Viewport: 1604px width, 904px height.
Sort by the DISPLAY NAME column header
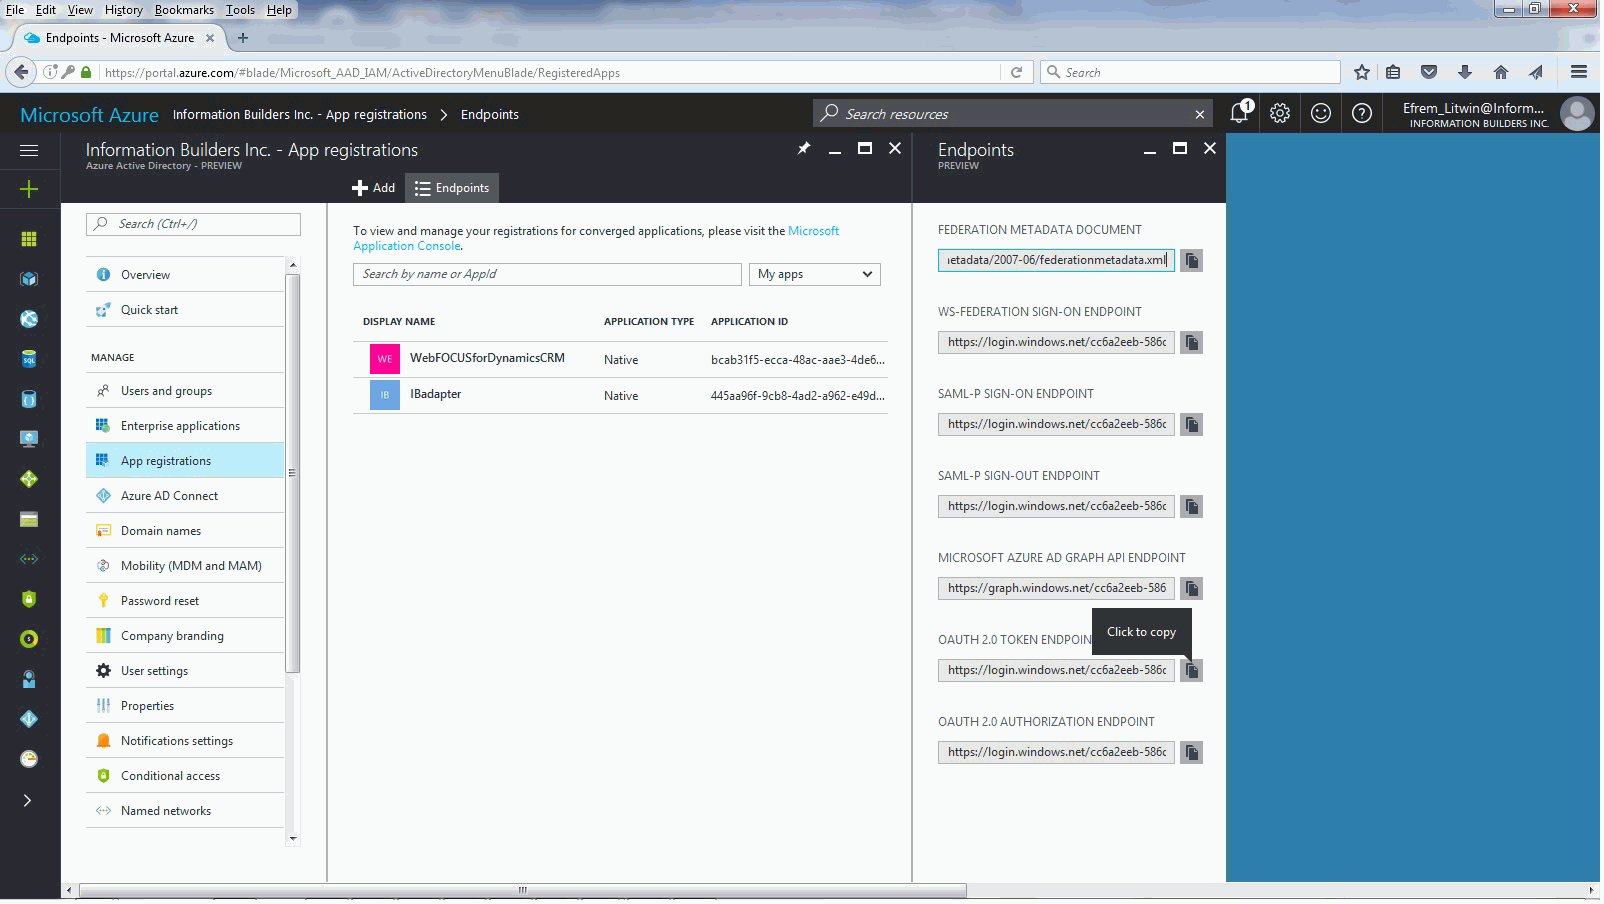point(399,322)
